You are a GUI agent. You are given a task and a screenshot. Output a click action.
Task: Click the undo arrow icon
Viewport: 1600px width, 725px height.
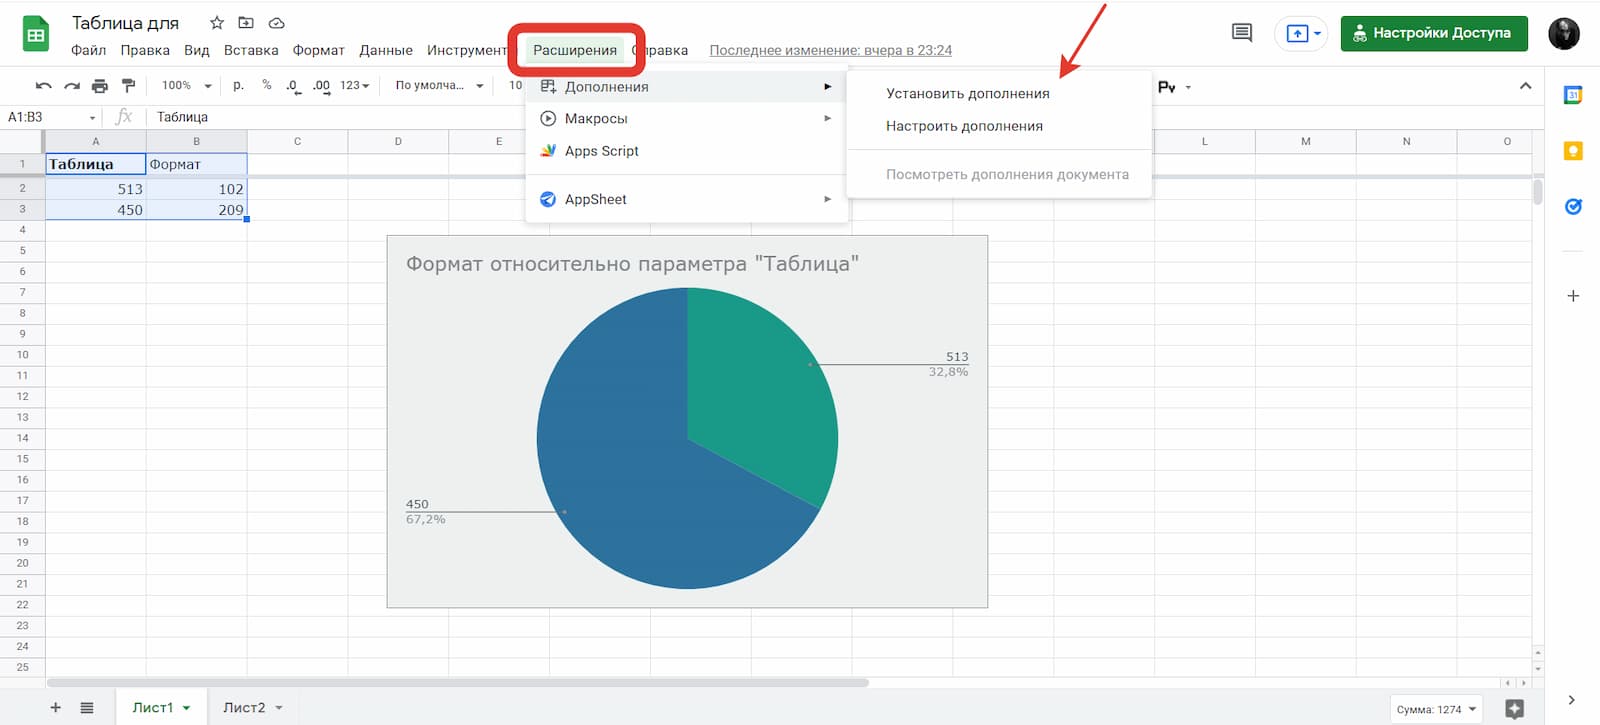43,86
